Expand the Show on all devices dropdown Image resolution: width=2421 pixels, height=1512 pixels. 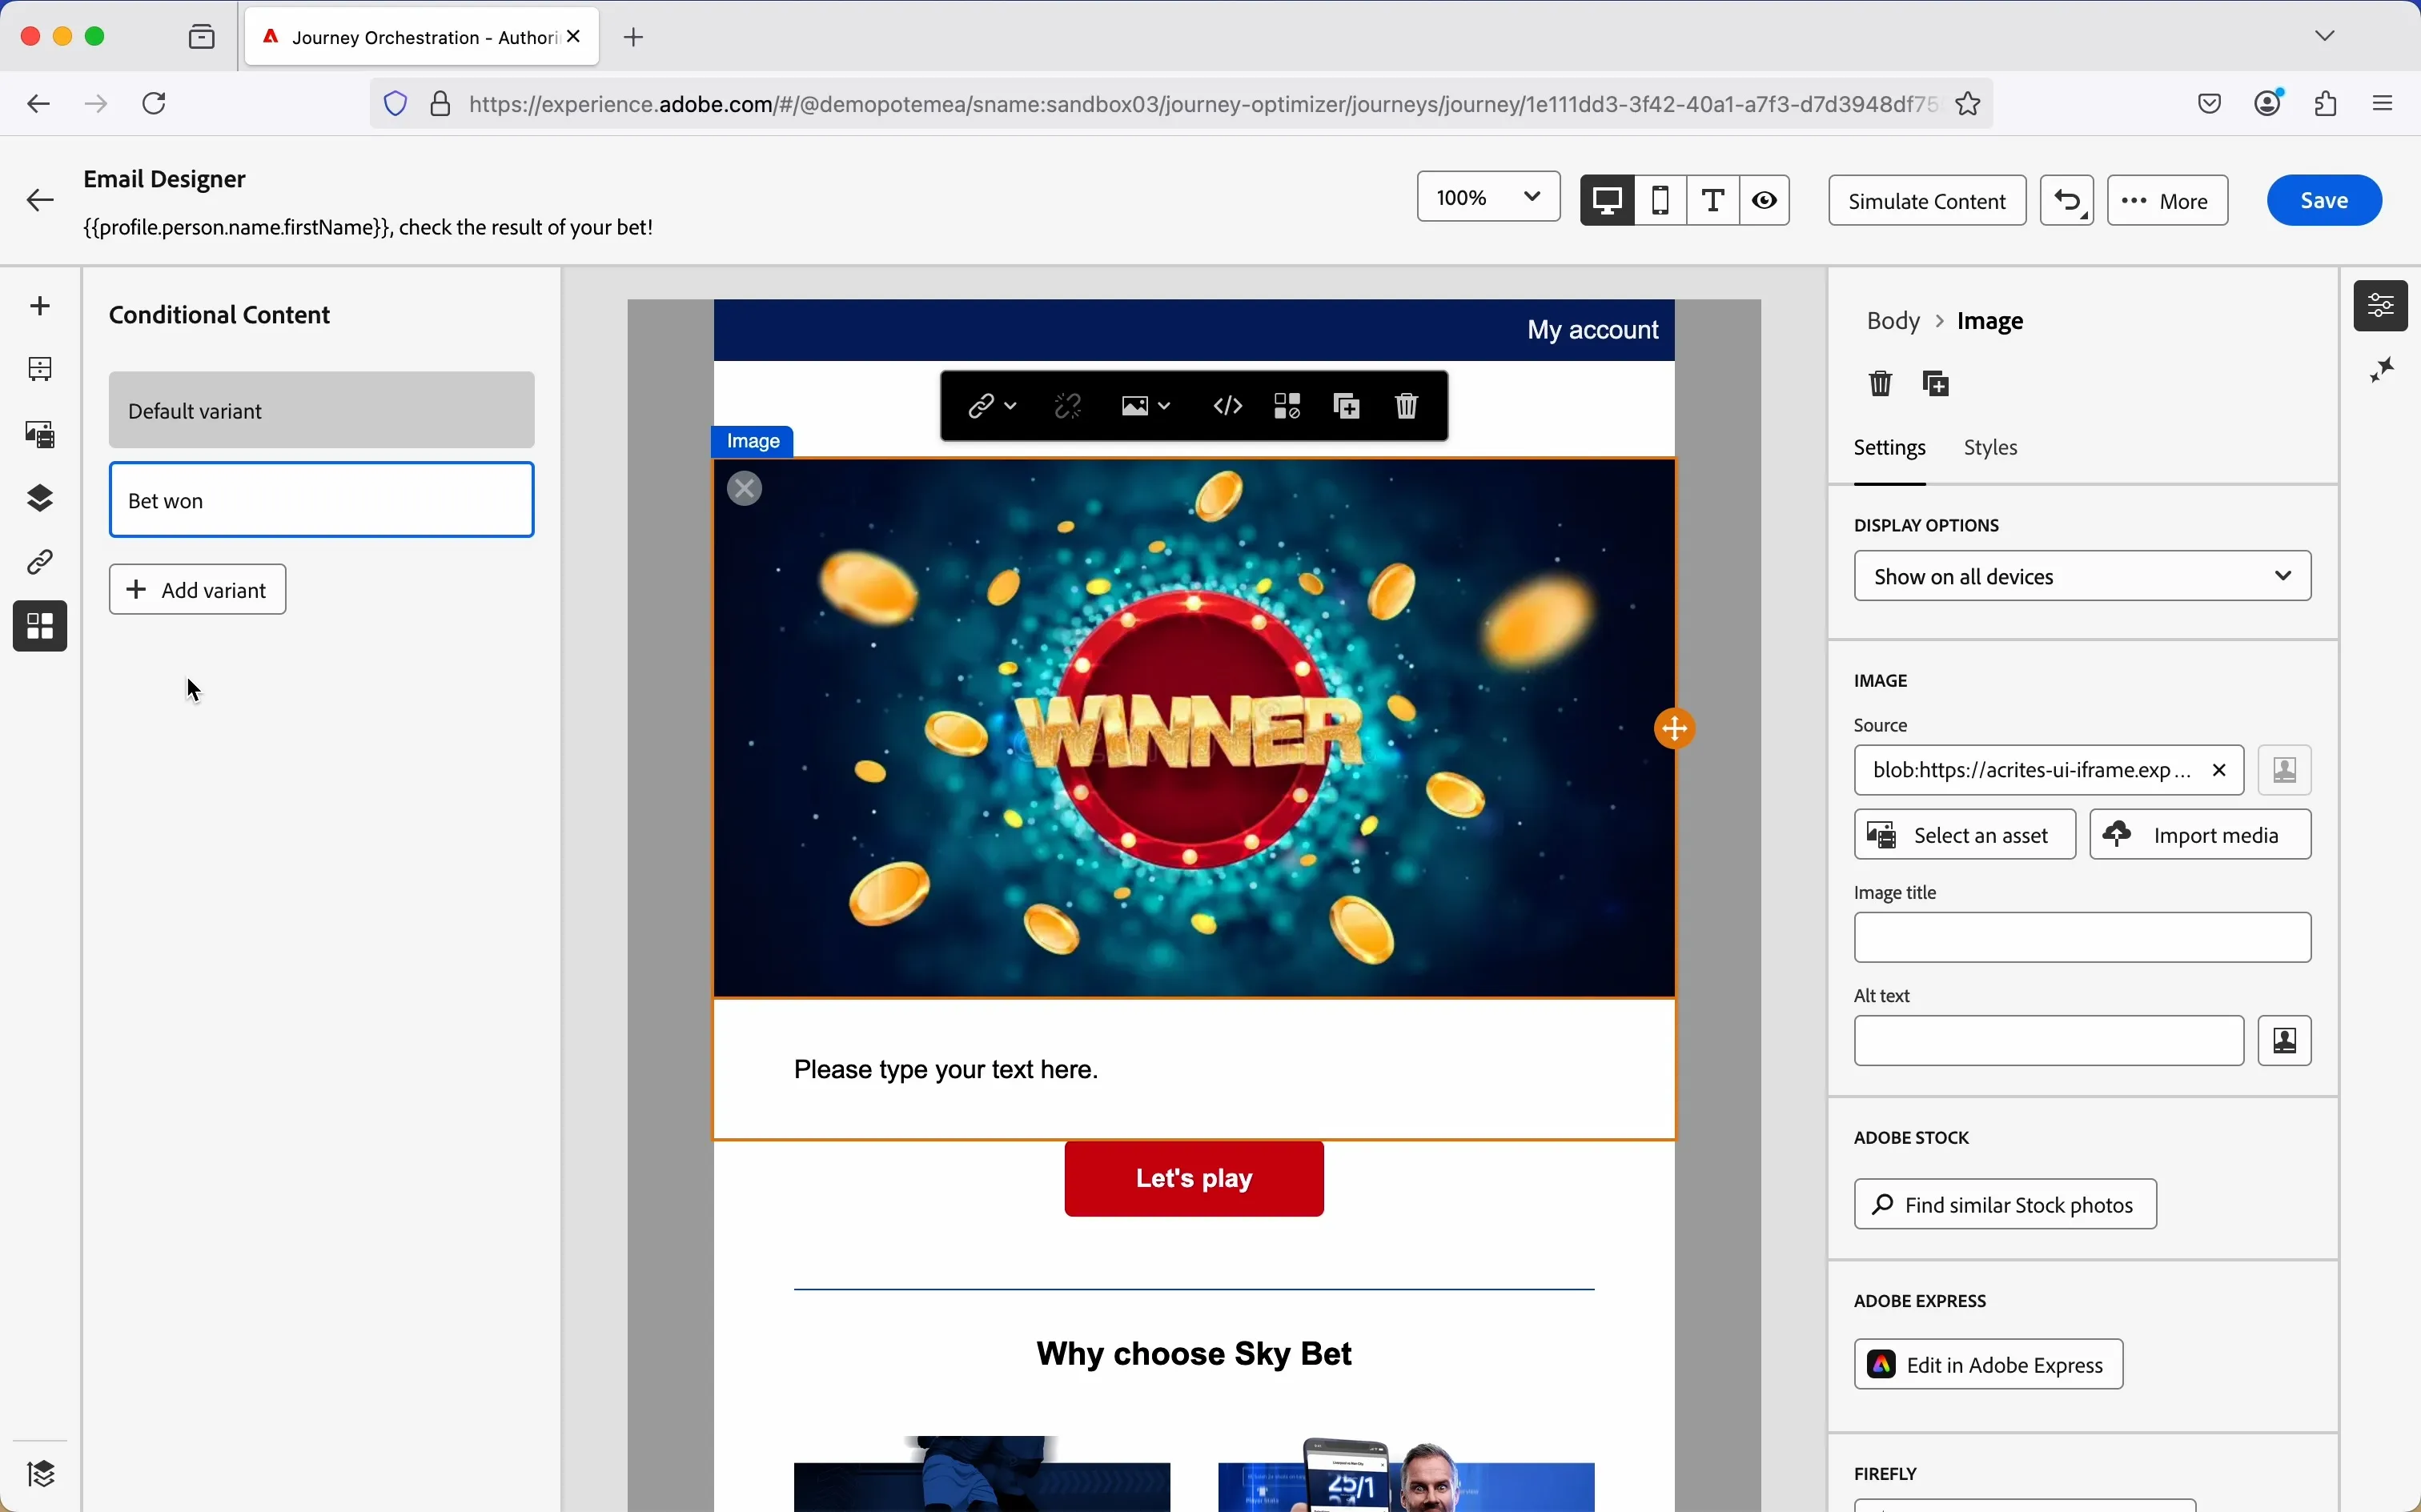coord(2083,577)
